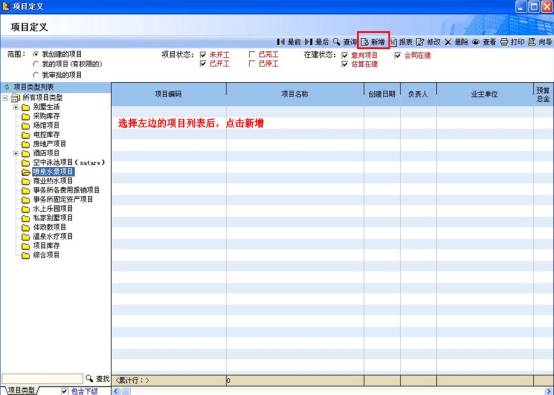Image resolution: width=554 pixels, height=395 pixels.
Task: Toggle the 意向项目 checkbox
Action: [x=345, y=55]
